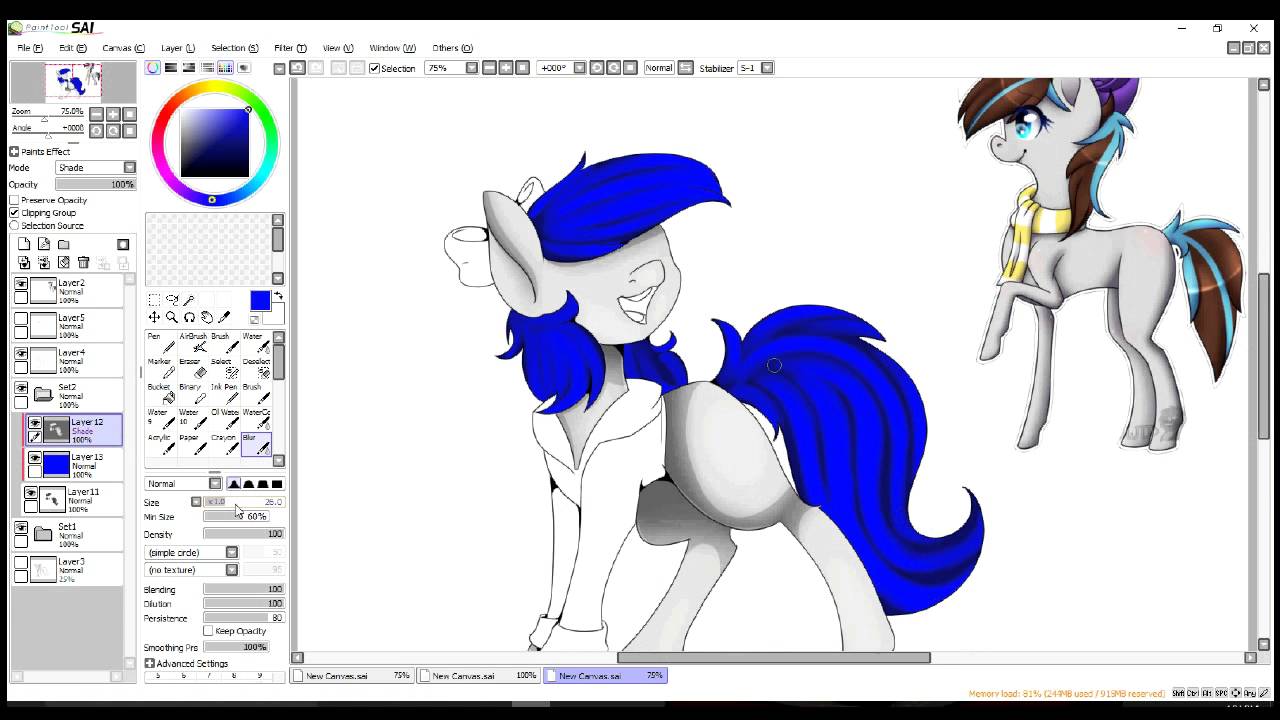The width and height of the screenshot is (1280, 720).
Task: Hide Layer2 with its eye icon
Action: [x=21, y=284]
